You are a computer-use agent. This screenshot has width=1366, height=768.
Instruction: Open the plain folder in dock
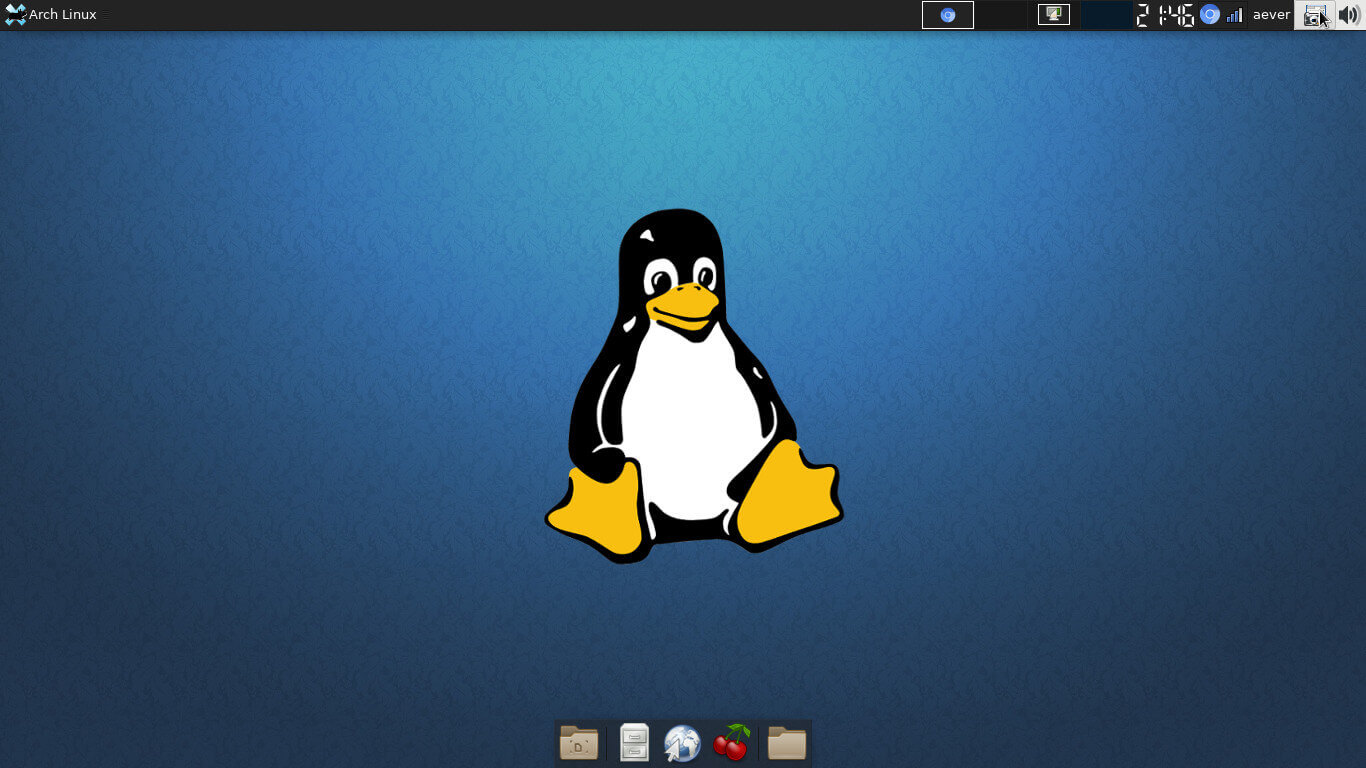pos(787,743)
